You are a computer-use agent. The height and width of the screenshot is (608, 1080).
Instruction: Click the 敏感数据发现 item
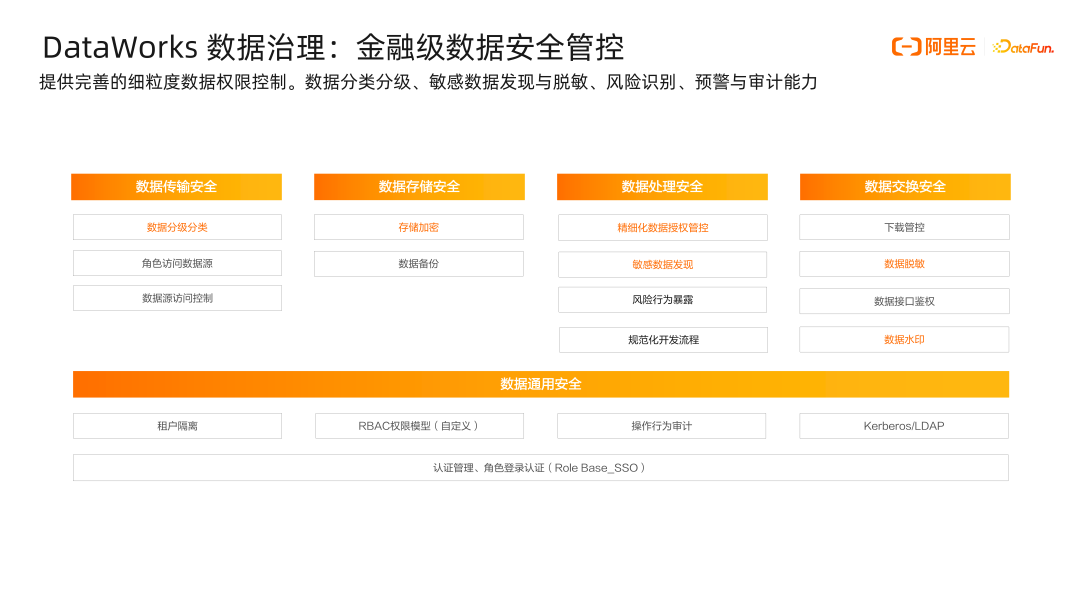coord(662,263)
